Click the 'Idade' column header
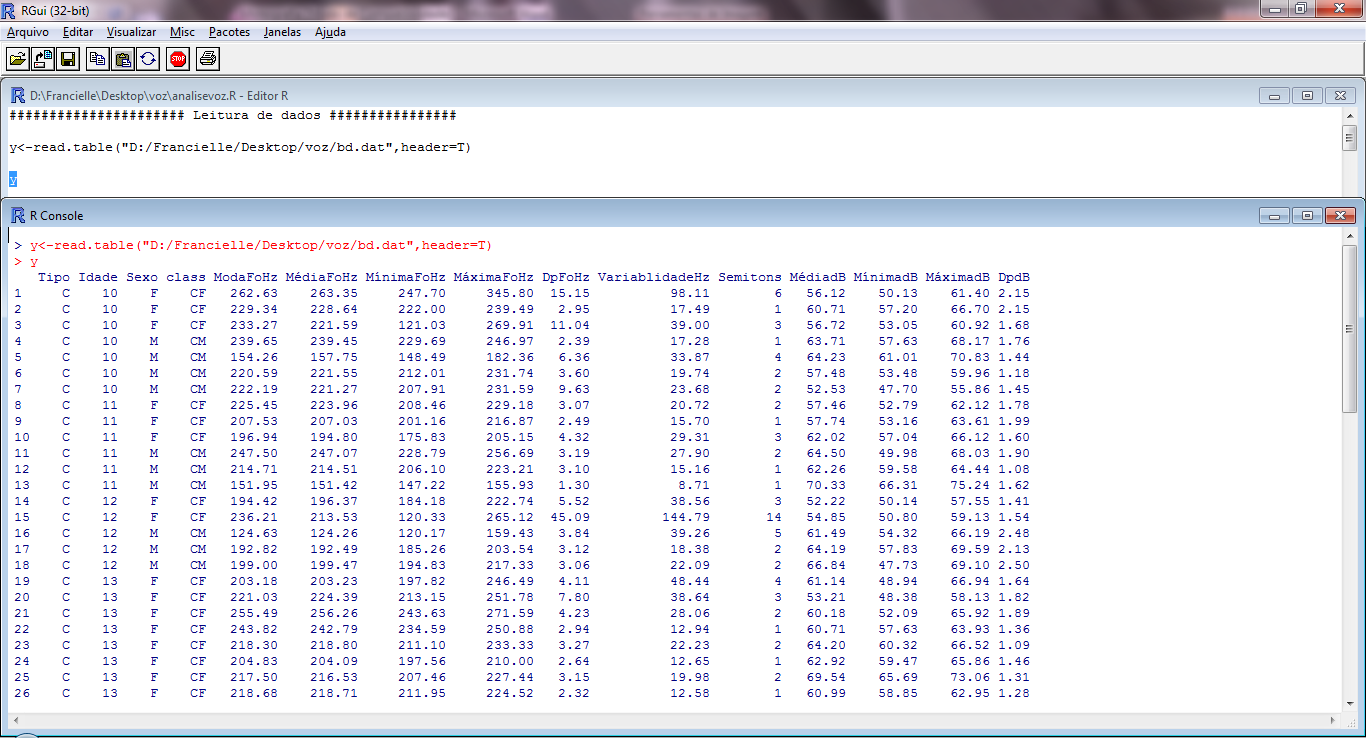The width and height of the screenshot is (1366, 738). click(x=98, y=277)
